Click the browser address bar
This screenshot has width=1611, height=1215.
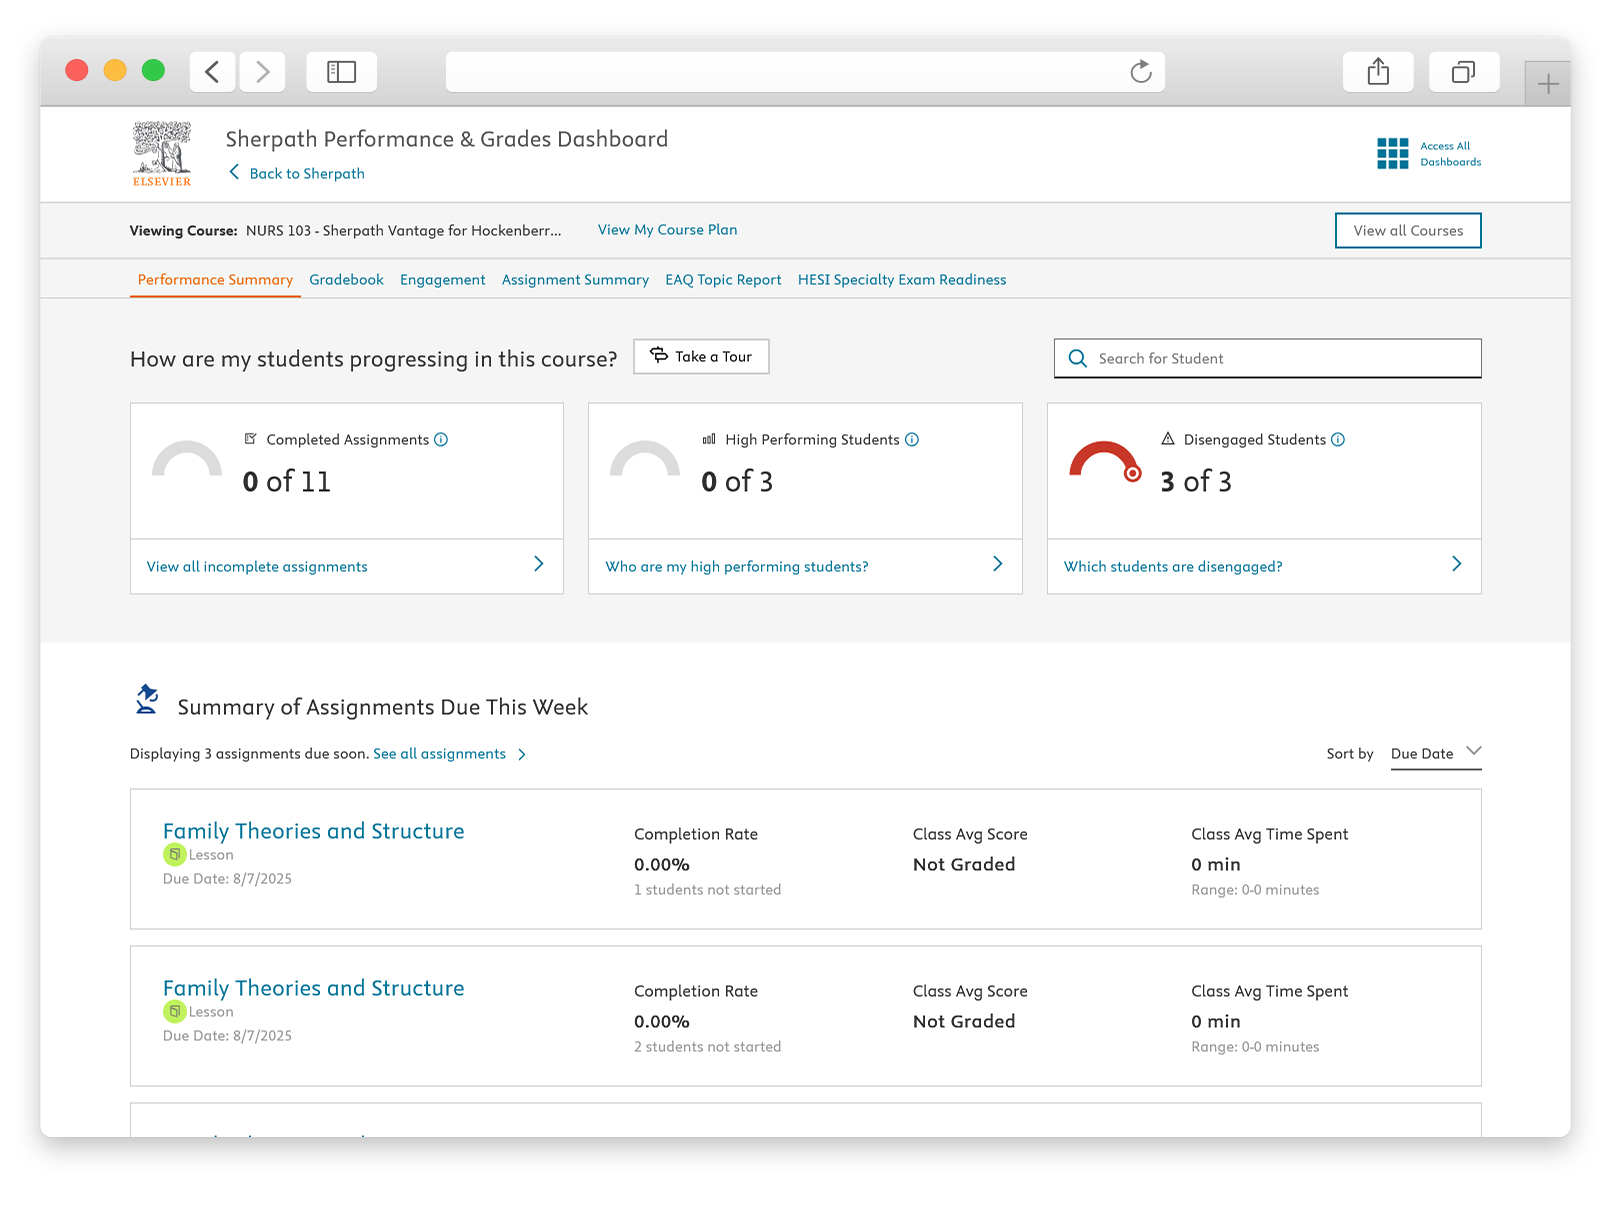coord(805,72)
